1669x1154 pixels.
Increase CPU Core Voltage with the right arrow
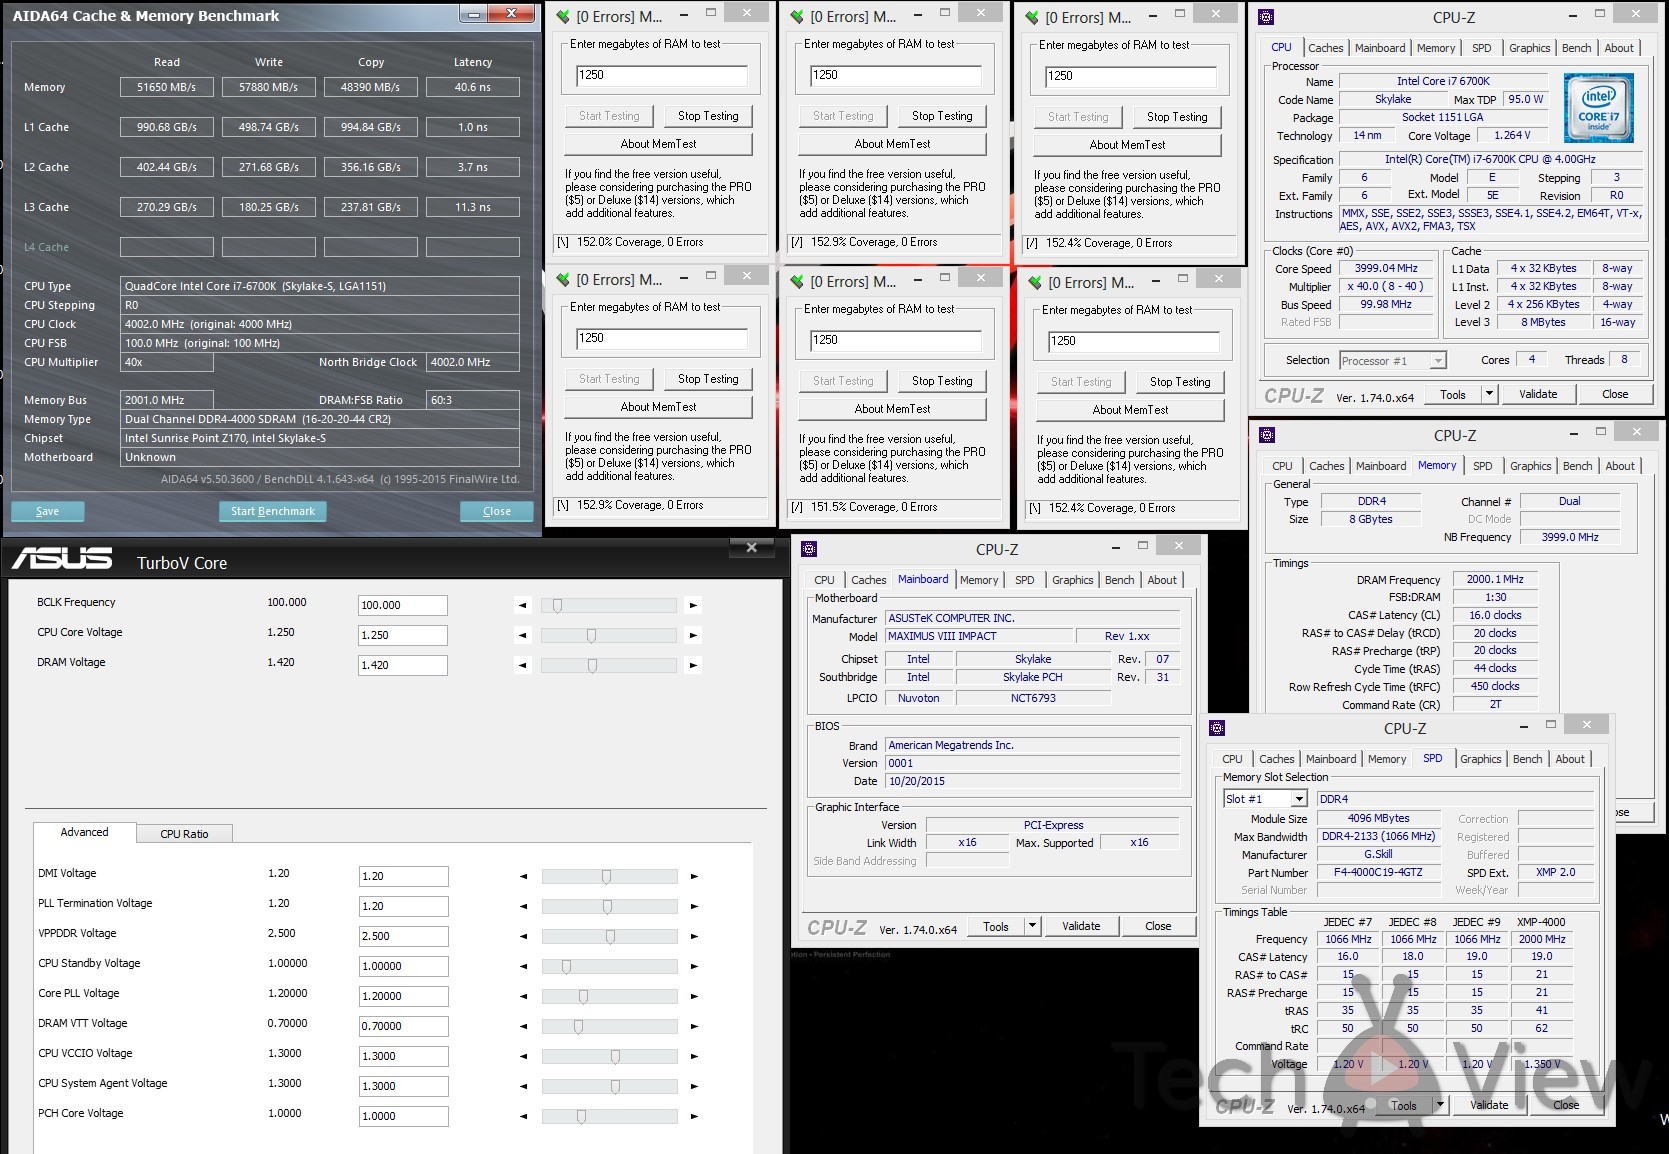point(693,635)
